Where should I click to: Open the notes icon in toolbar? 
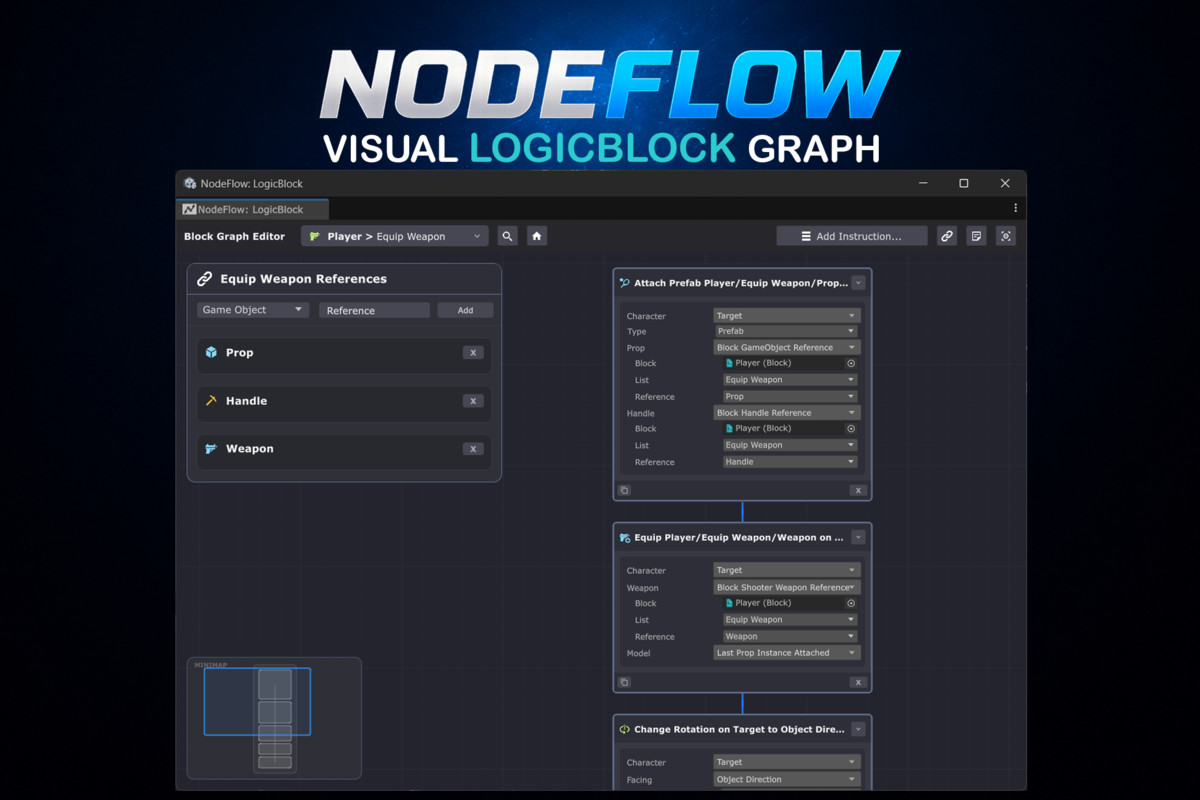point(976,236)
